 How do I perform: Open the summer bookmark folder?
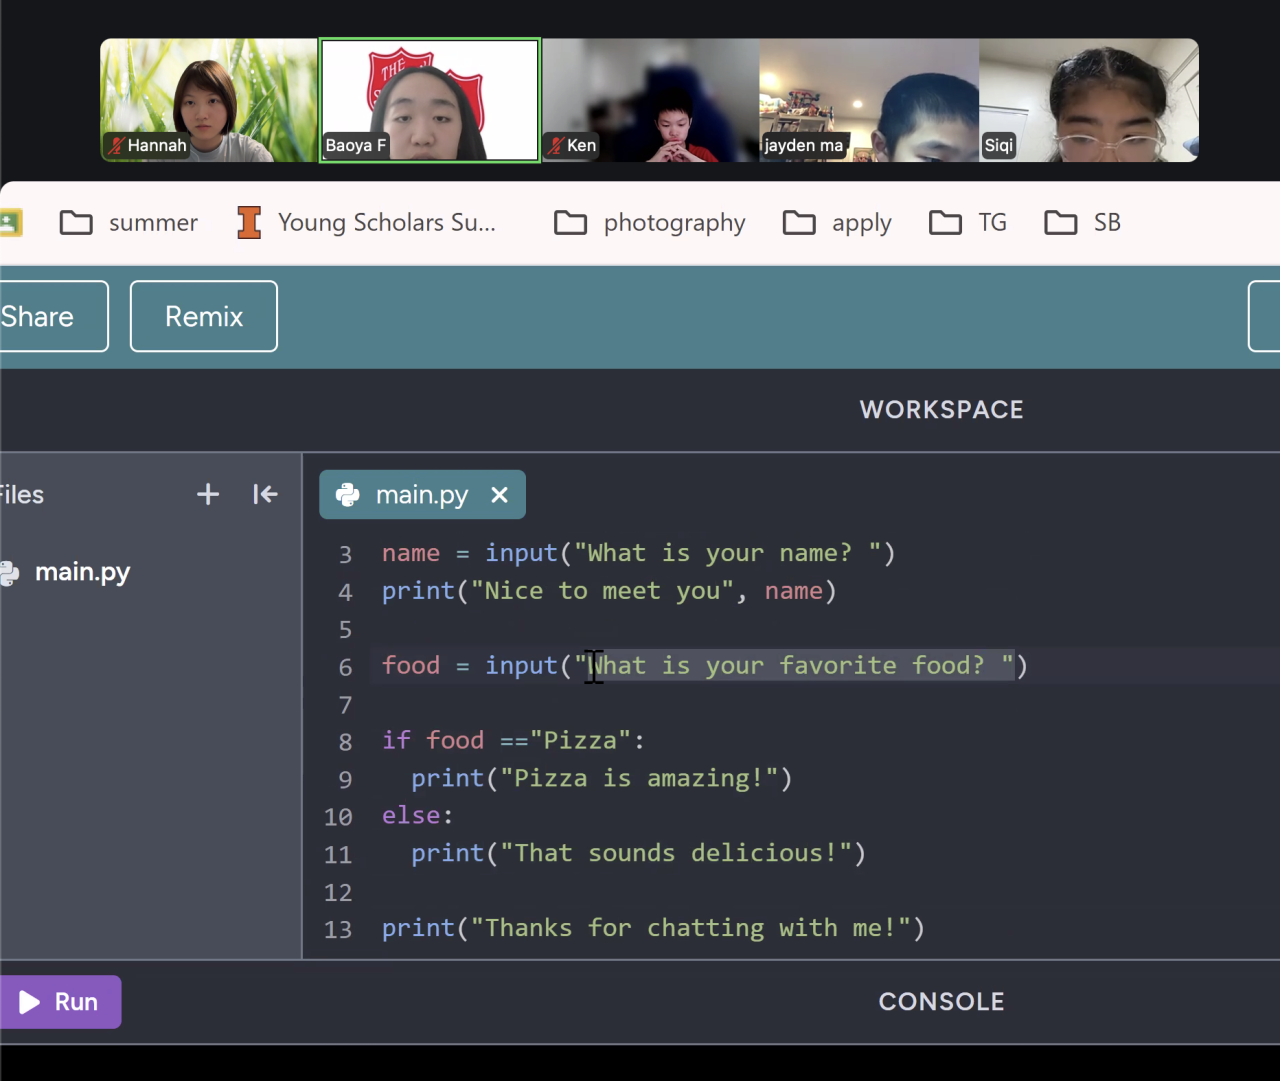pos(129,222)
